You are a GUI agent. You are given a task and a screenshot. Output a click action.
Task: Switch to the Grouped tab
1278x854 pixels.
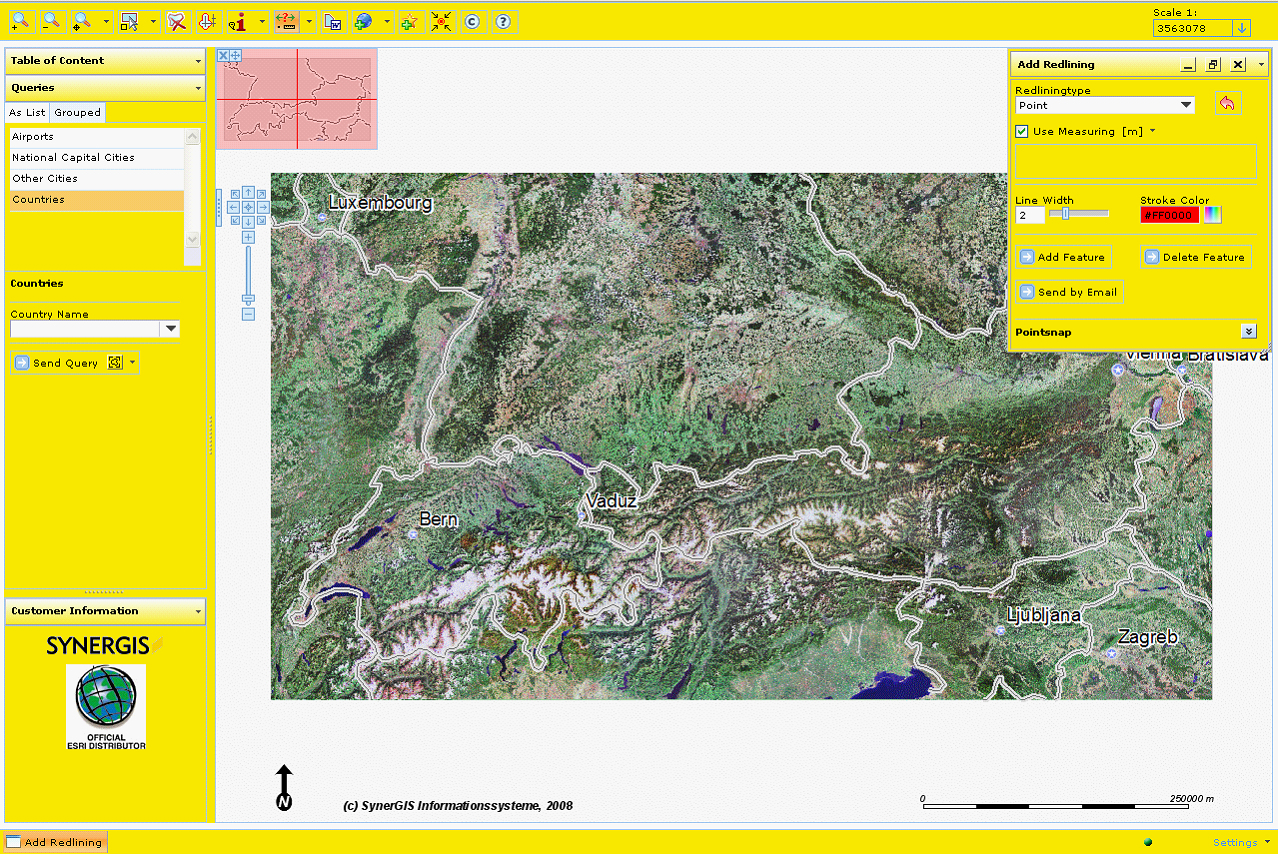pyautogui.click(x=77, y=112)
